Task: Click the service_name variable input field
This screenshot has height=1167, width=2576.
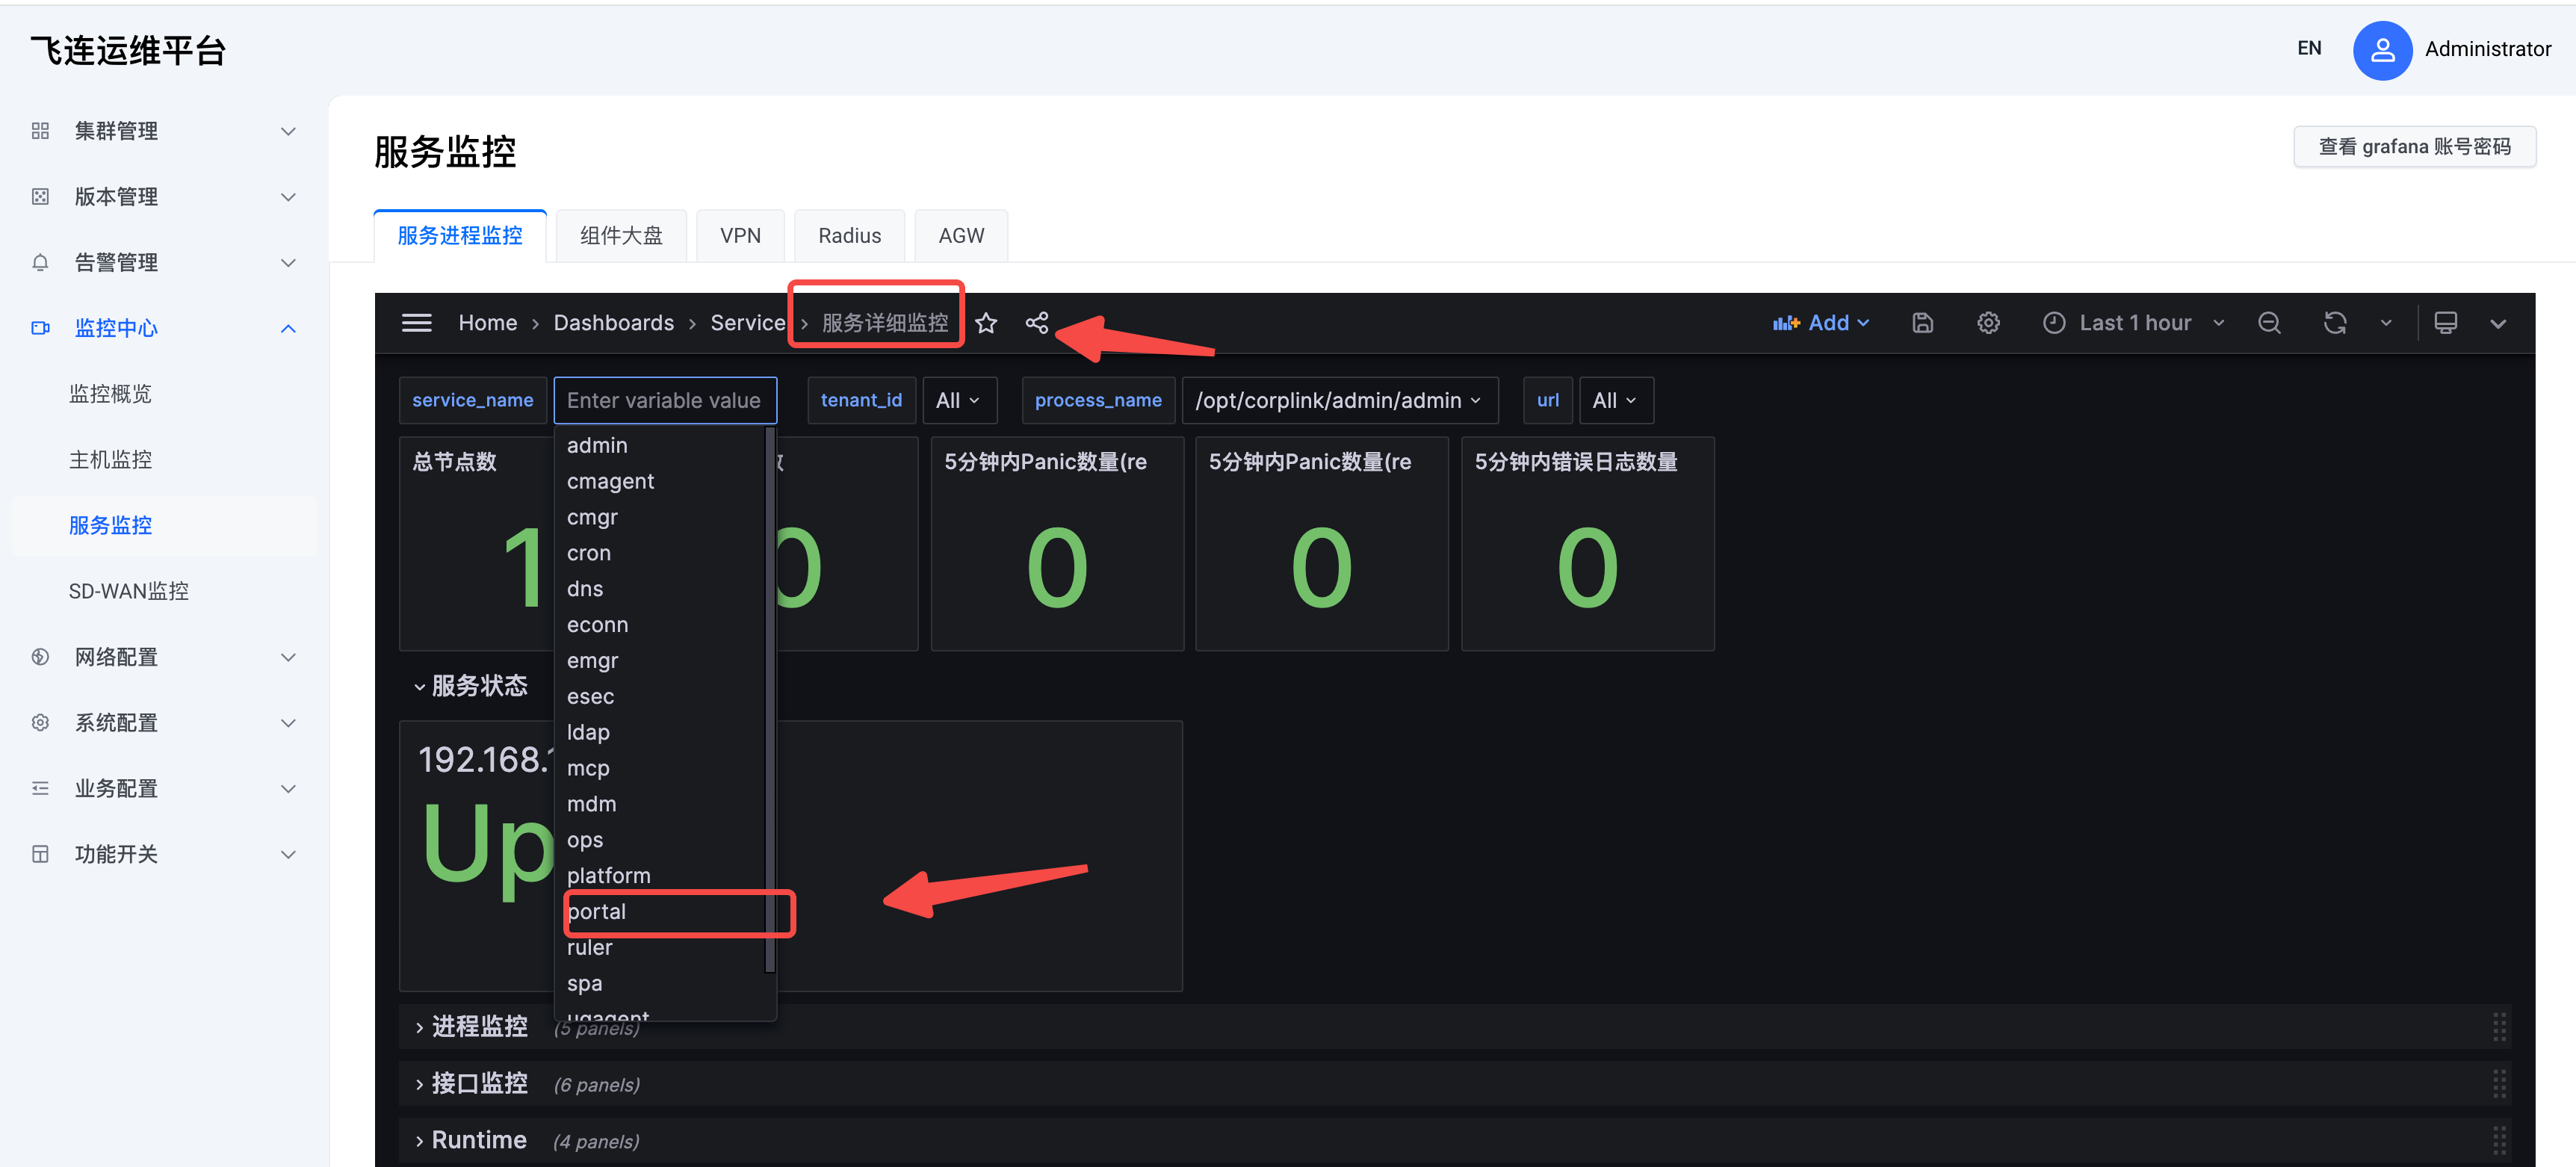Action: click(665, 400)
